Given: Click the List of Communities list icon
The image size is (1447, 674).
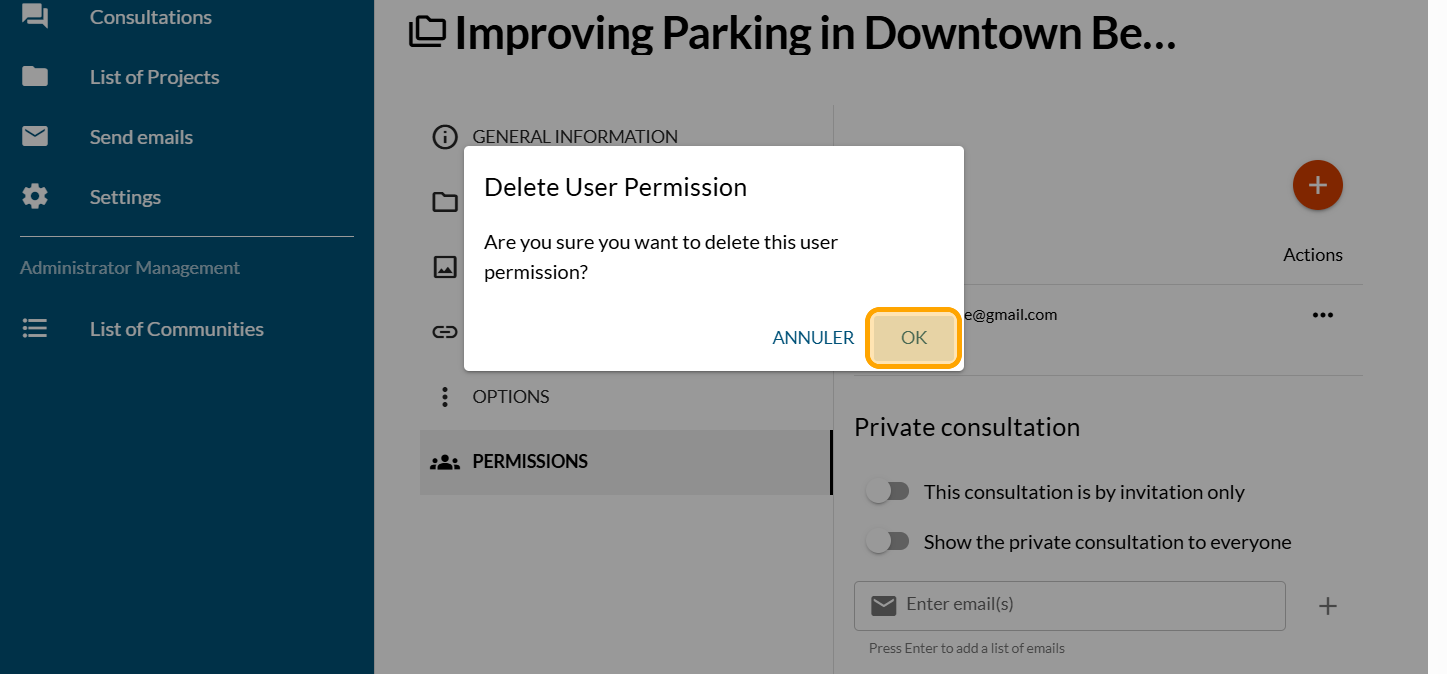Looking at the screenshot, I should [35, 329].
